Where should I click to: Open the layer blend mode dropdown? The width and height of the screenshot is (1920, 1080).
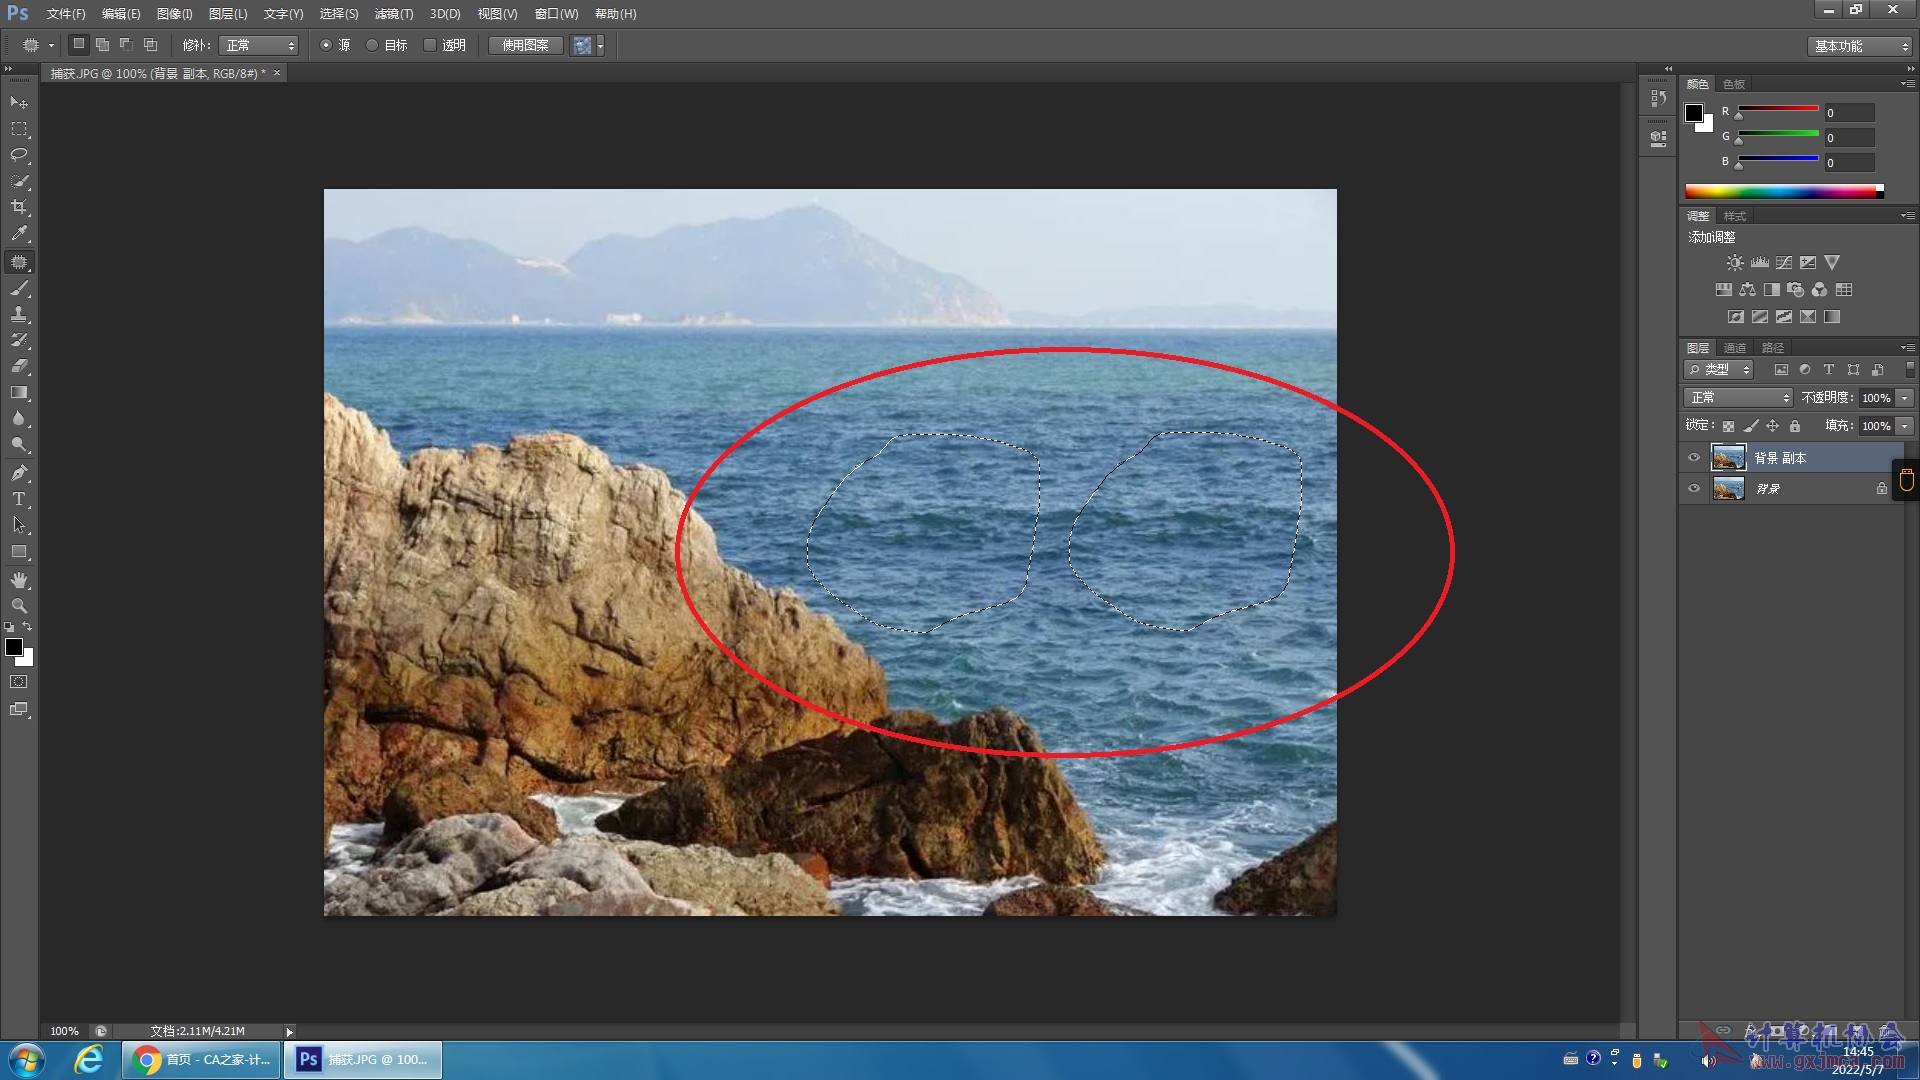coord(1738,398)
